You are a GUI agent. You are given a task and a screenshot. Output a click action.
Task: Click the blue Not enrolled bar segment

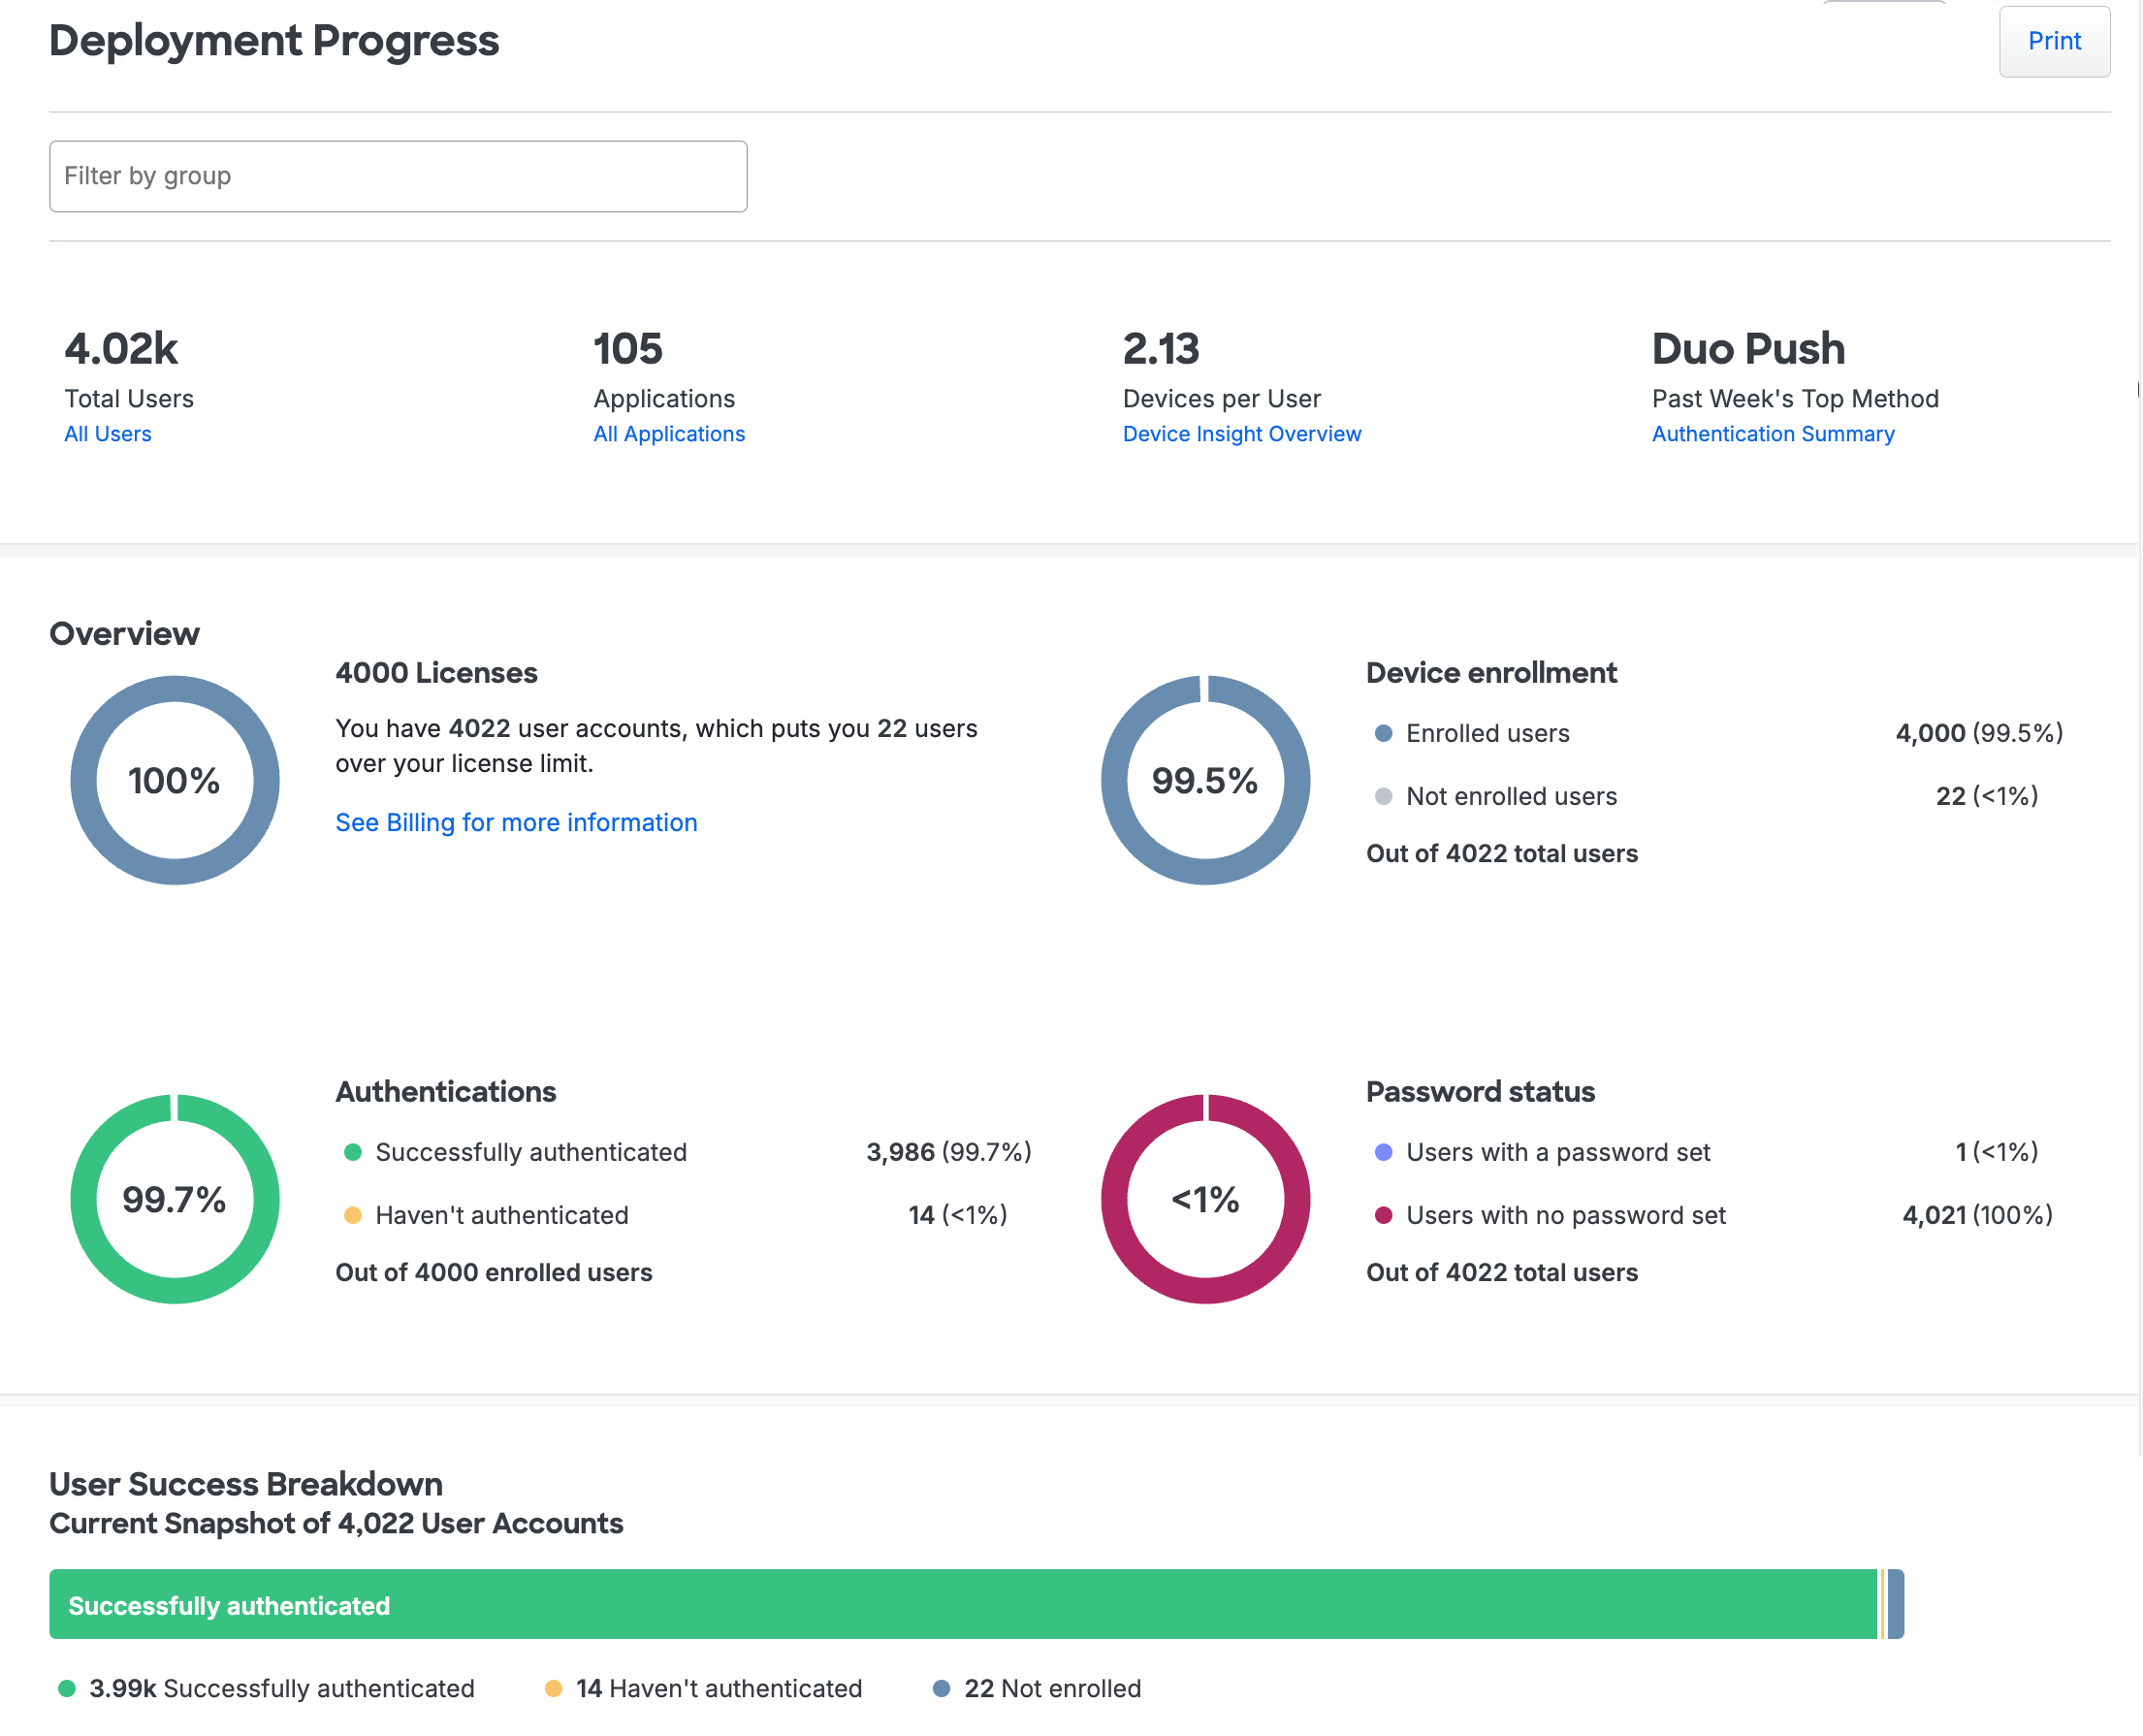[1894, 1604]
